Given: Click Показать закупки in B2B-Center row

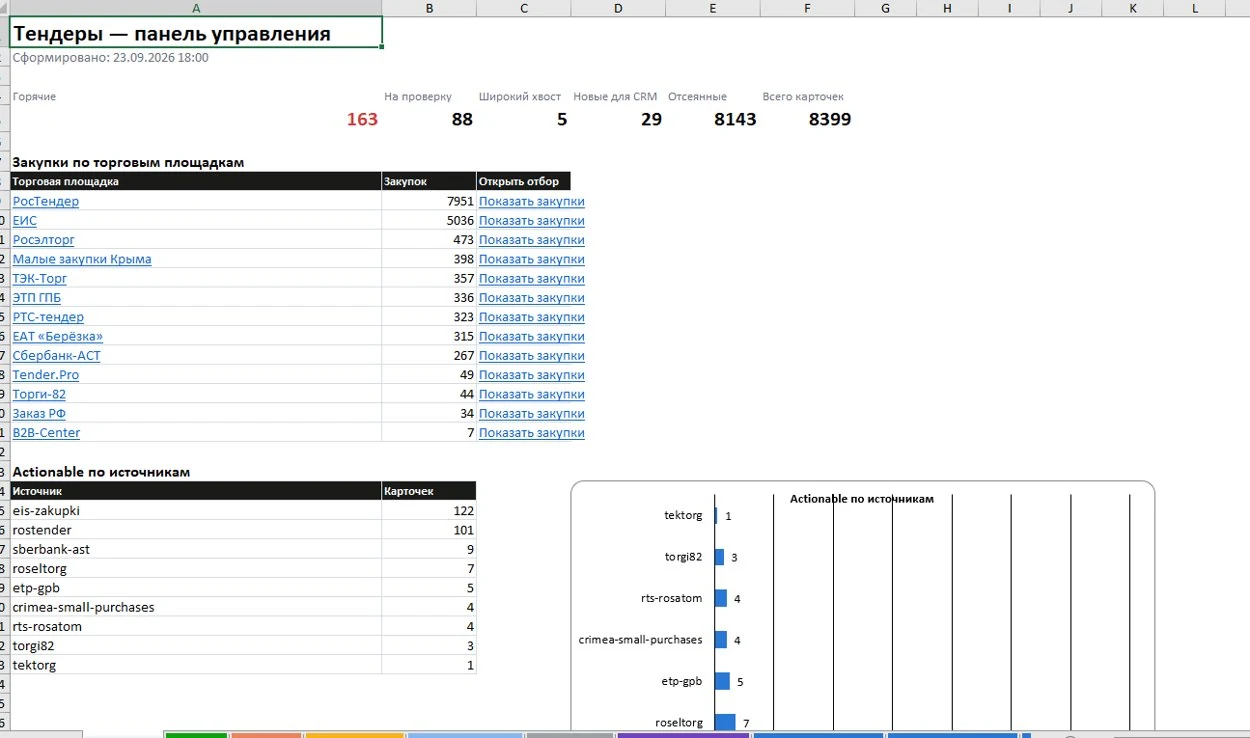Looking at the screenshot, I should click(532, 433).
